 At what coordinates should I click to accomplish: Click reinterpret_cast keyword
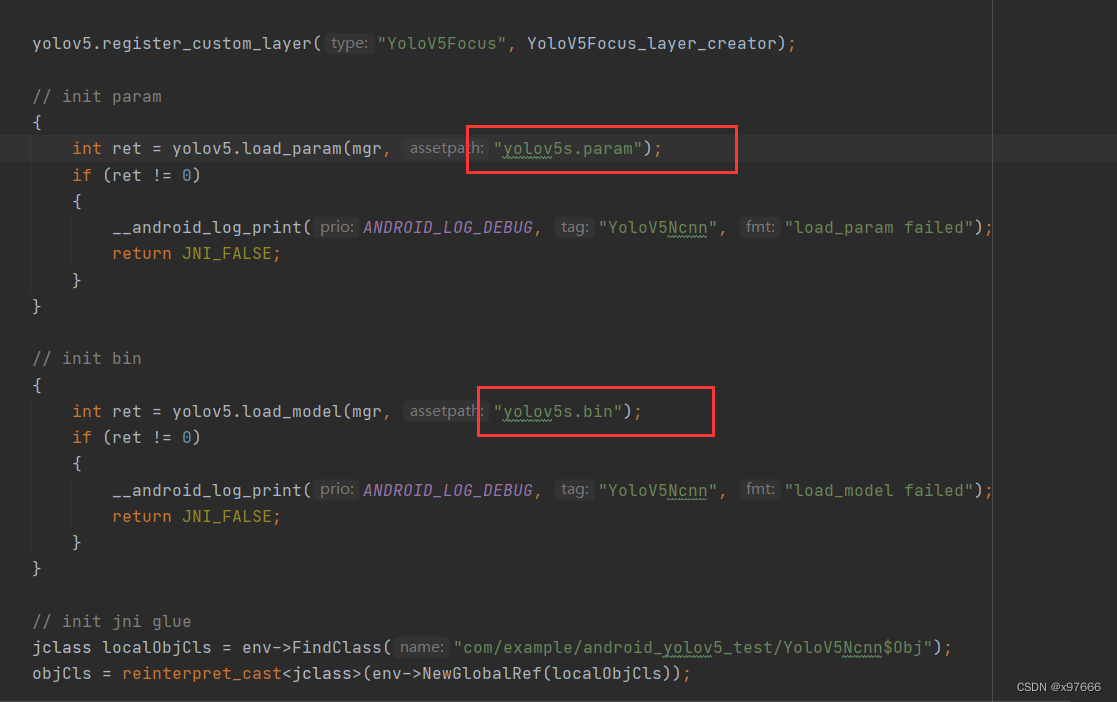click(x=202, y=673)
